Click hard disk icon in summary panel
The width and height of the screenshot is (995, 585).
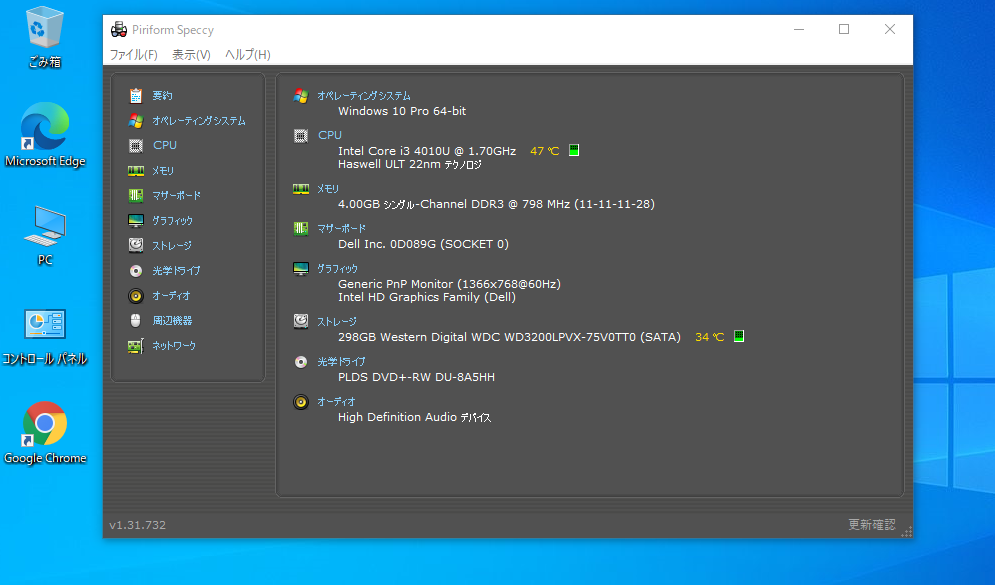[301, 321]
